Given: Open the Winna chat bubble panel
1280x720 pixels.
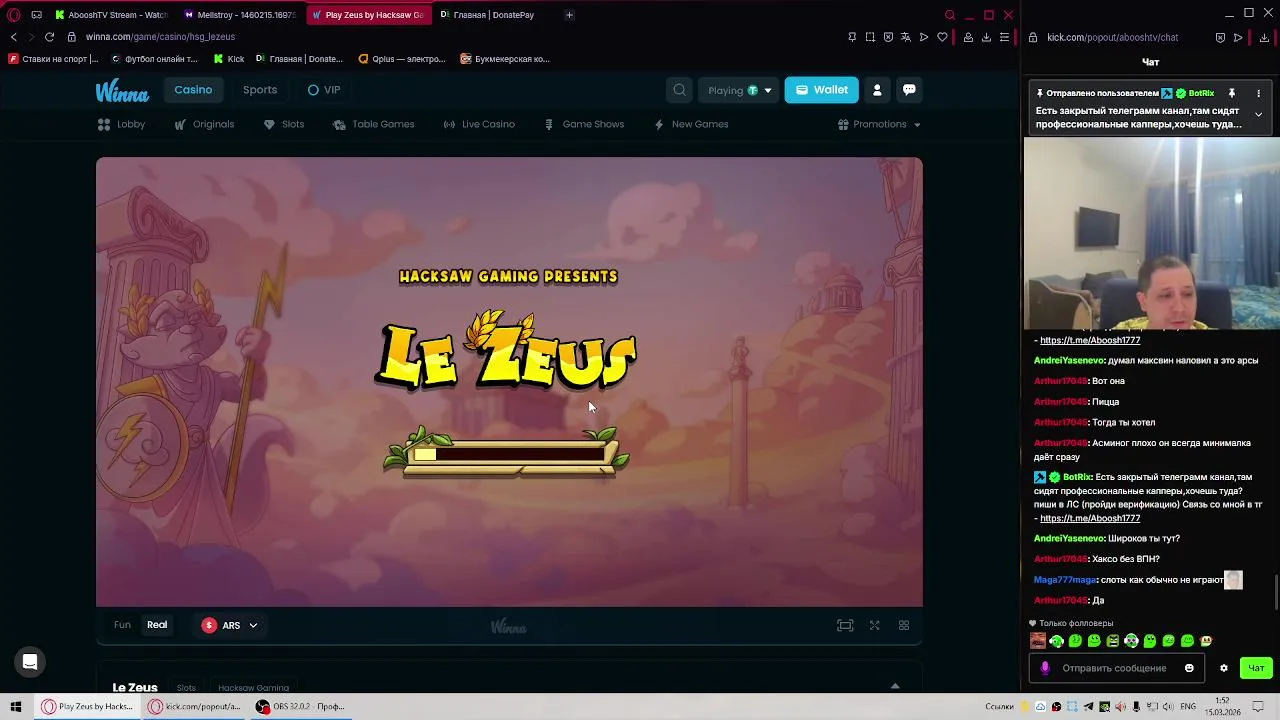Looking at the screenshot, I should [x=909, y=90].
